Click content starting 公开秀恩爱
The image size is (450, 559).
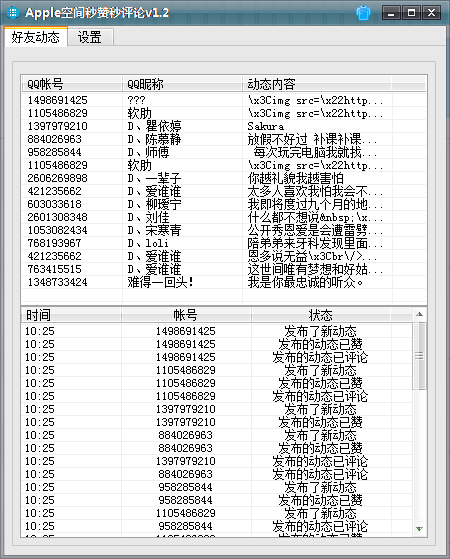pyautogui.click(x=316, y=230)
